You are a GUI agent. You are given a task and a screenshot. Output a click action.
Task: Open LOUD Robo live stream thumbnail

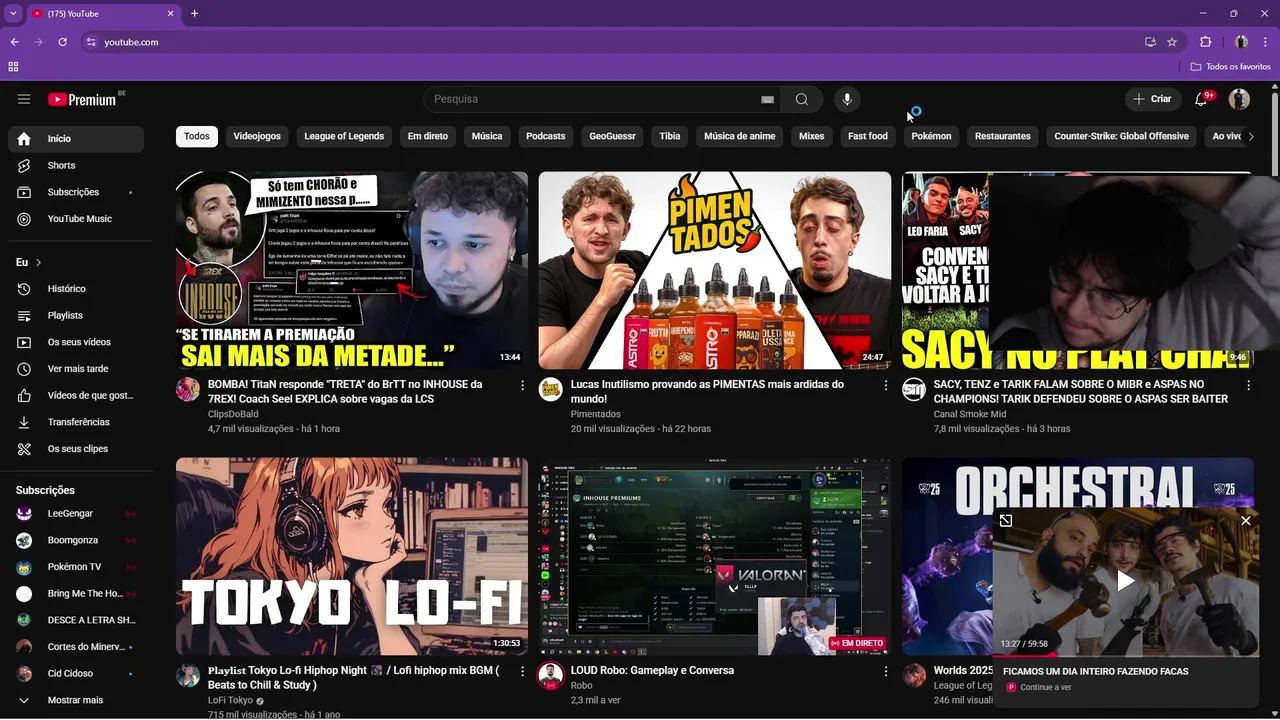[x=715, y=556]
